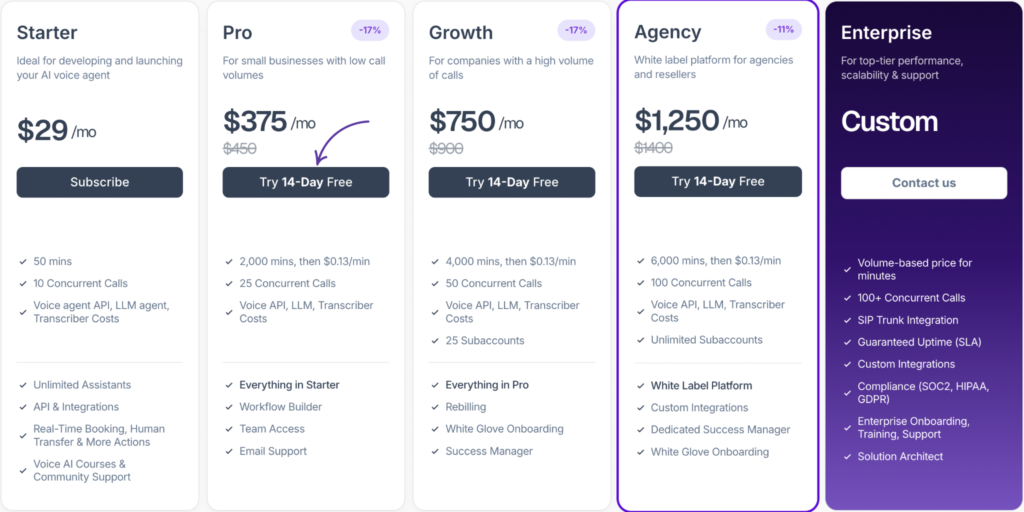Click checkmark icon beside Workflow Builder
The image size is (1024, 512).
point(229,407)
